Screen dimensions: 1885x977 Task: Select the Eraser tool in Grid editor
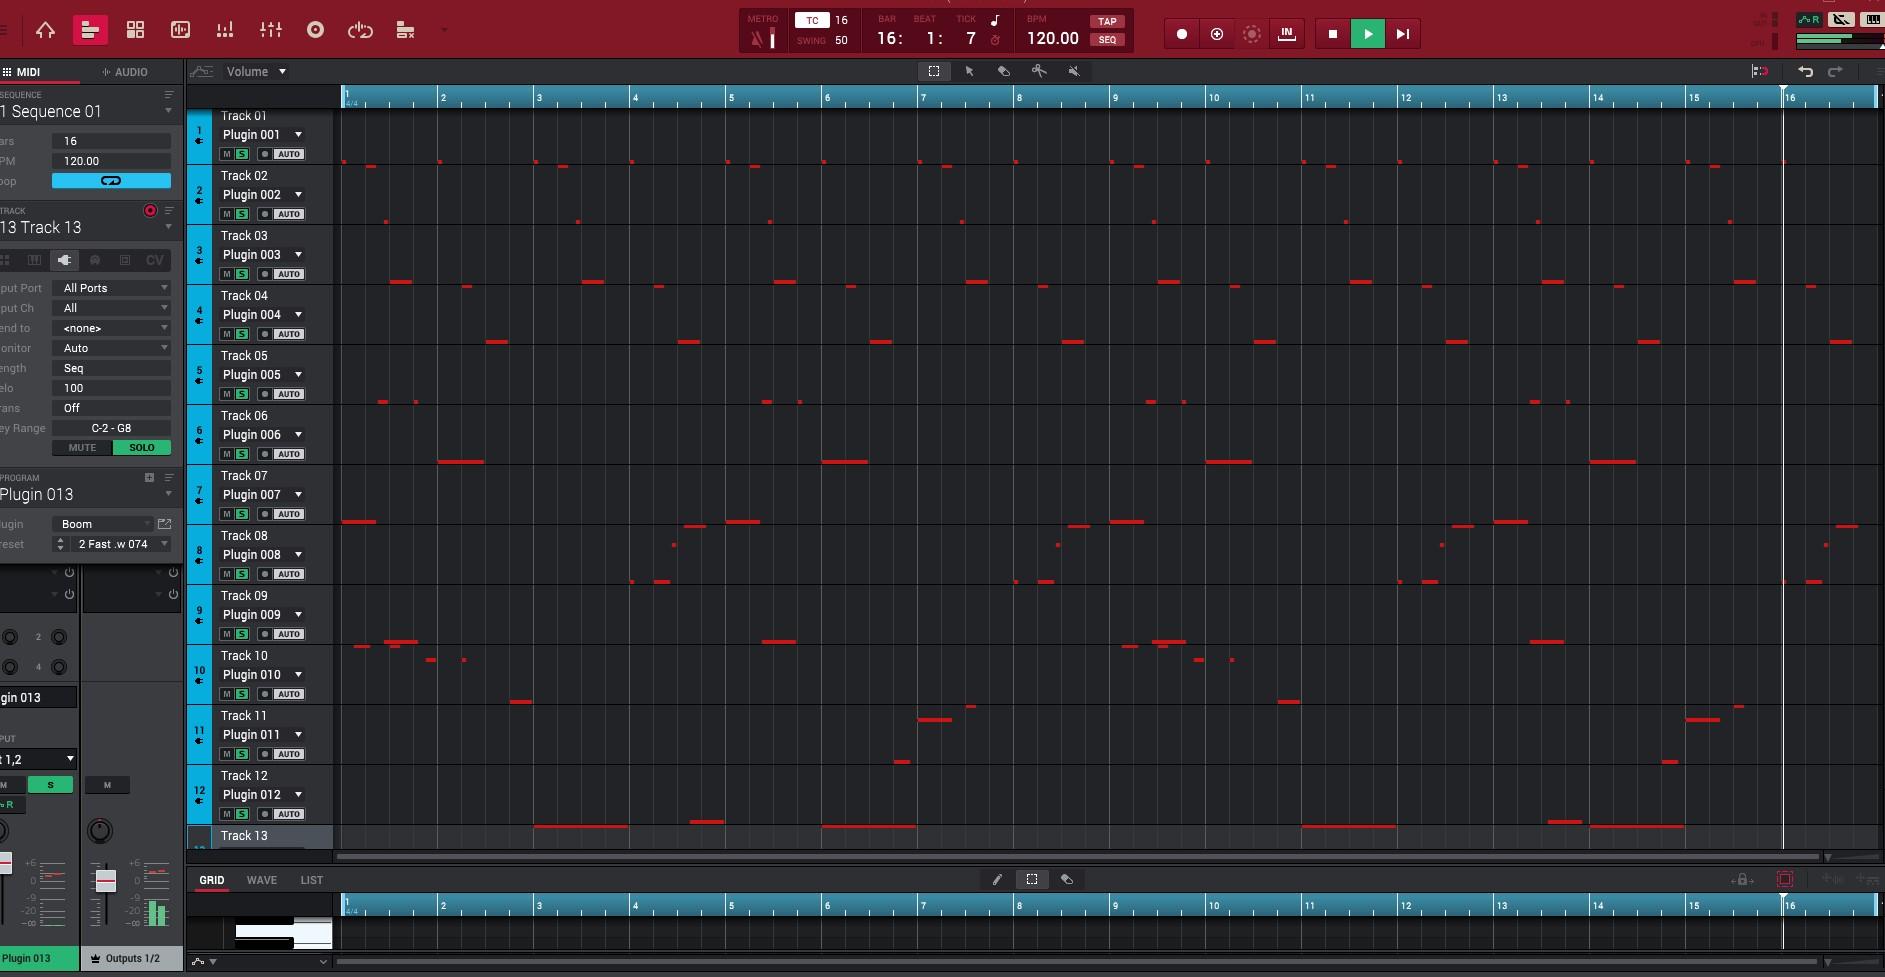[1067, 879]
